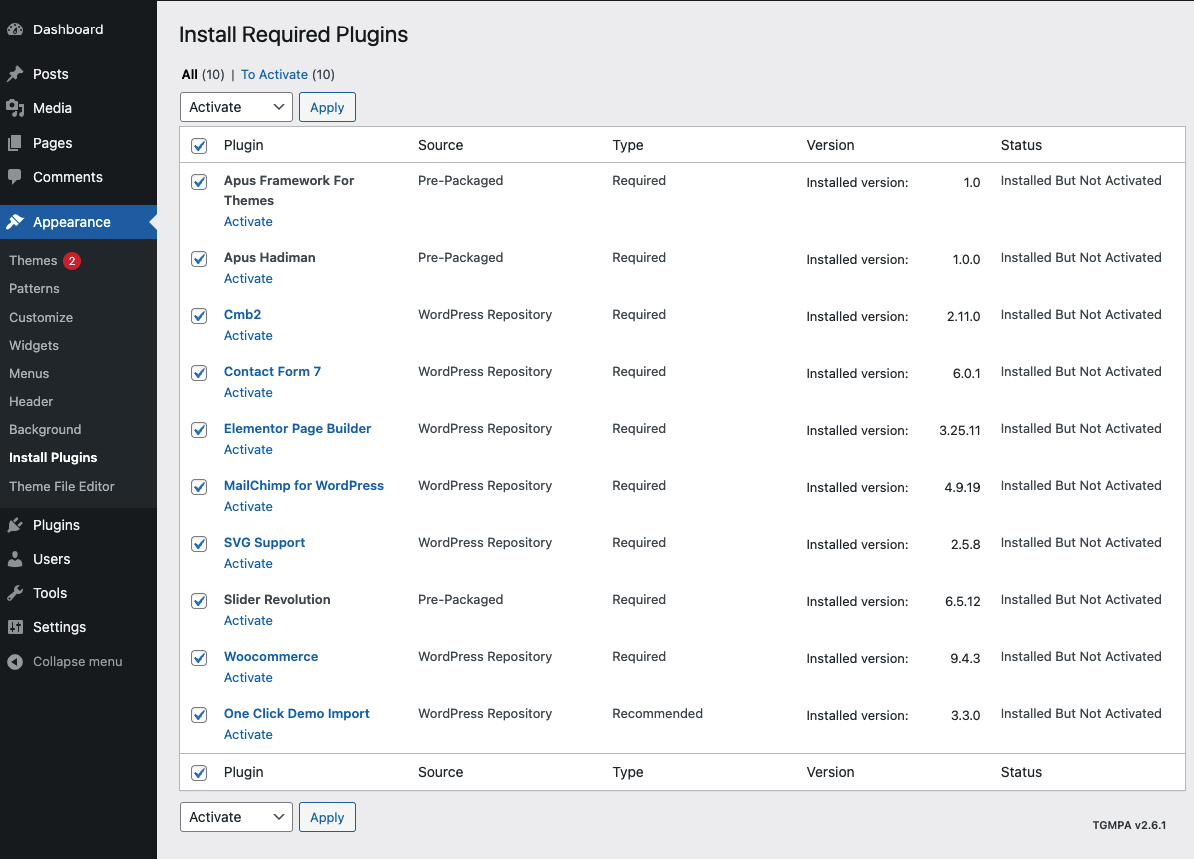This screenshot has width=1194, height=859.
Task: Click the Pages document icon
Action: [x=15, y=143]
